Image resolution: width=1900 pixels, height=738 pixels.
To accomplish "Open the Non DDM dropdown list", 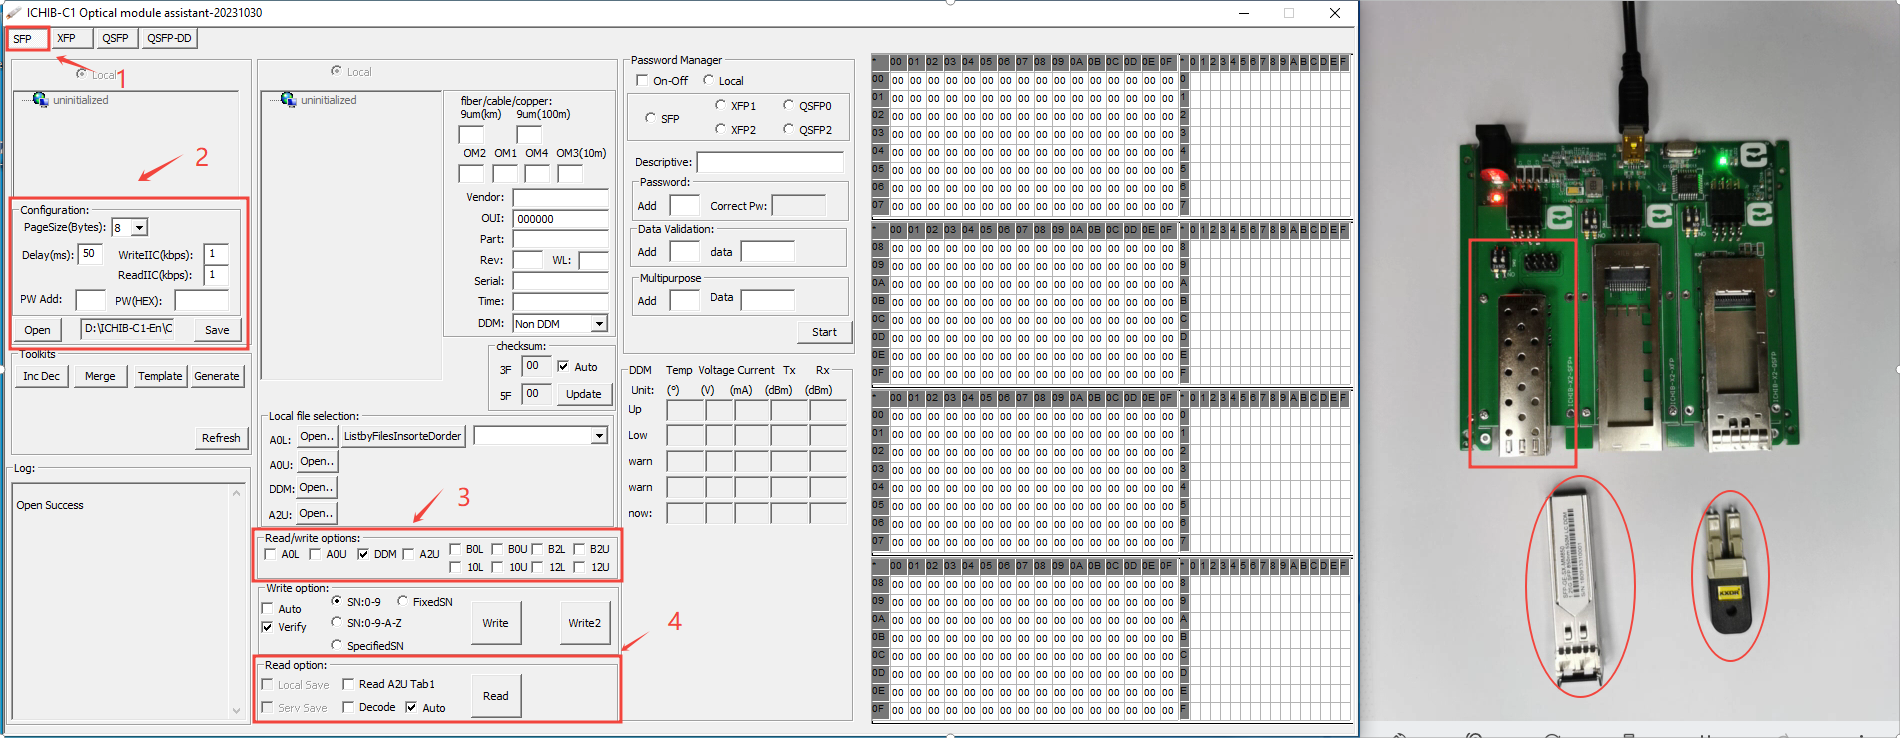I will 599,324.
